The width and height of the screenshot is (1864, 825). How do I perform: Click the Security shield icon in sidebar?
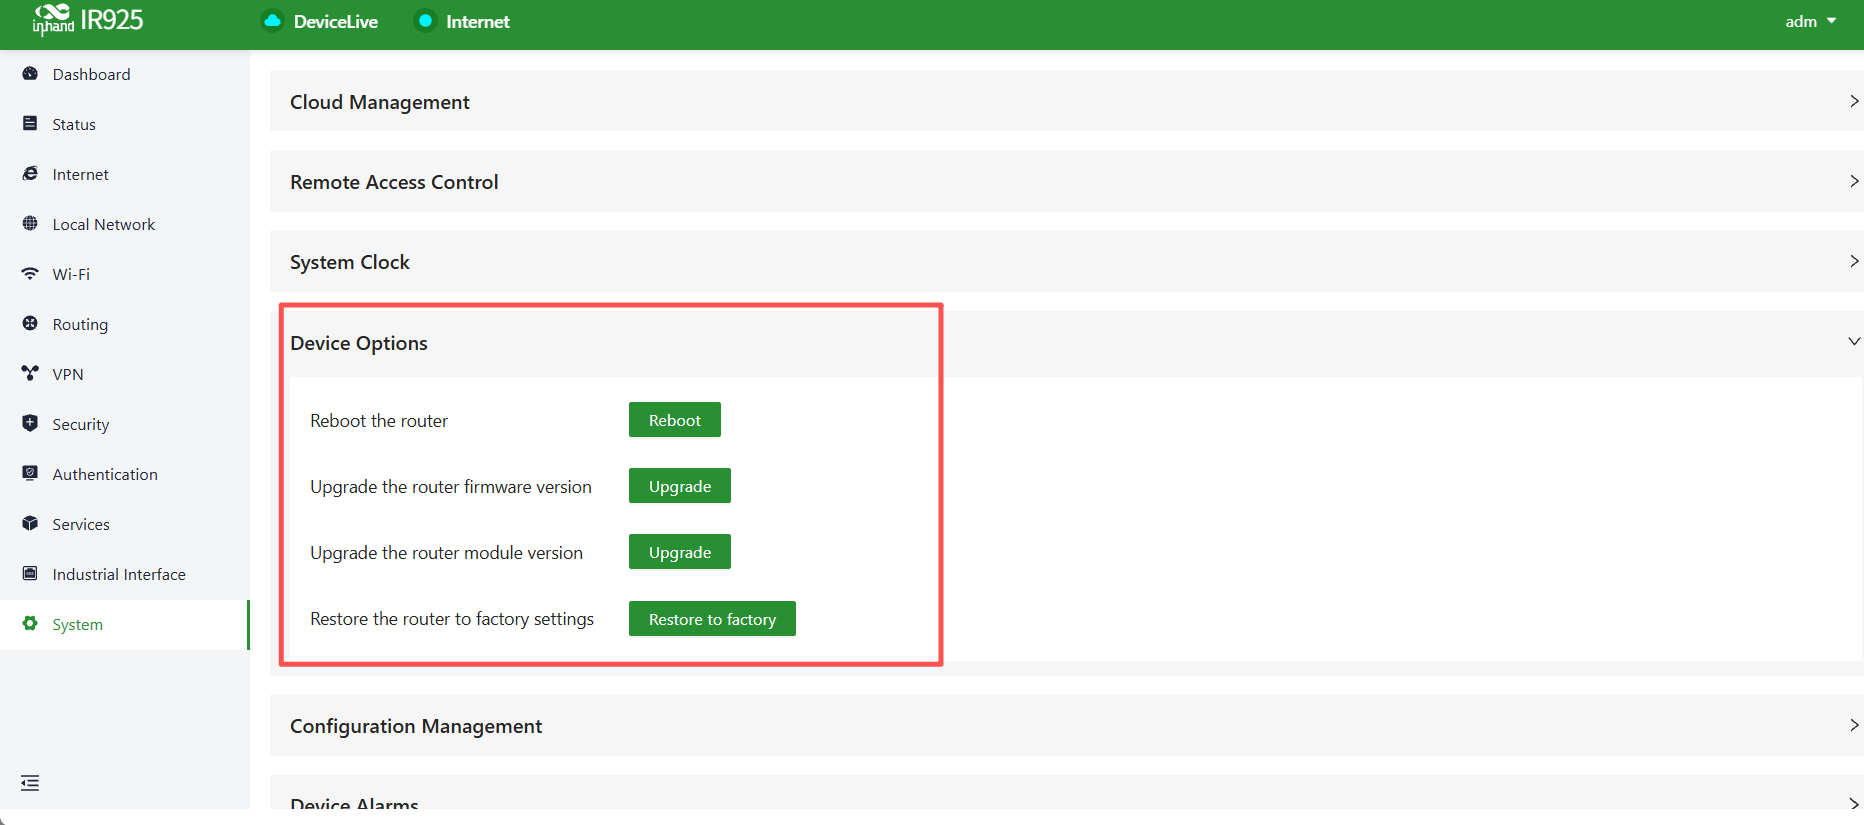click(x=30, y=424)
